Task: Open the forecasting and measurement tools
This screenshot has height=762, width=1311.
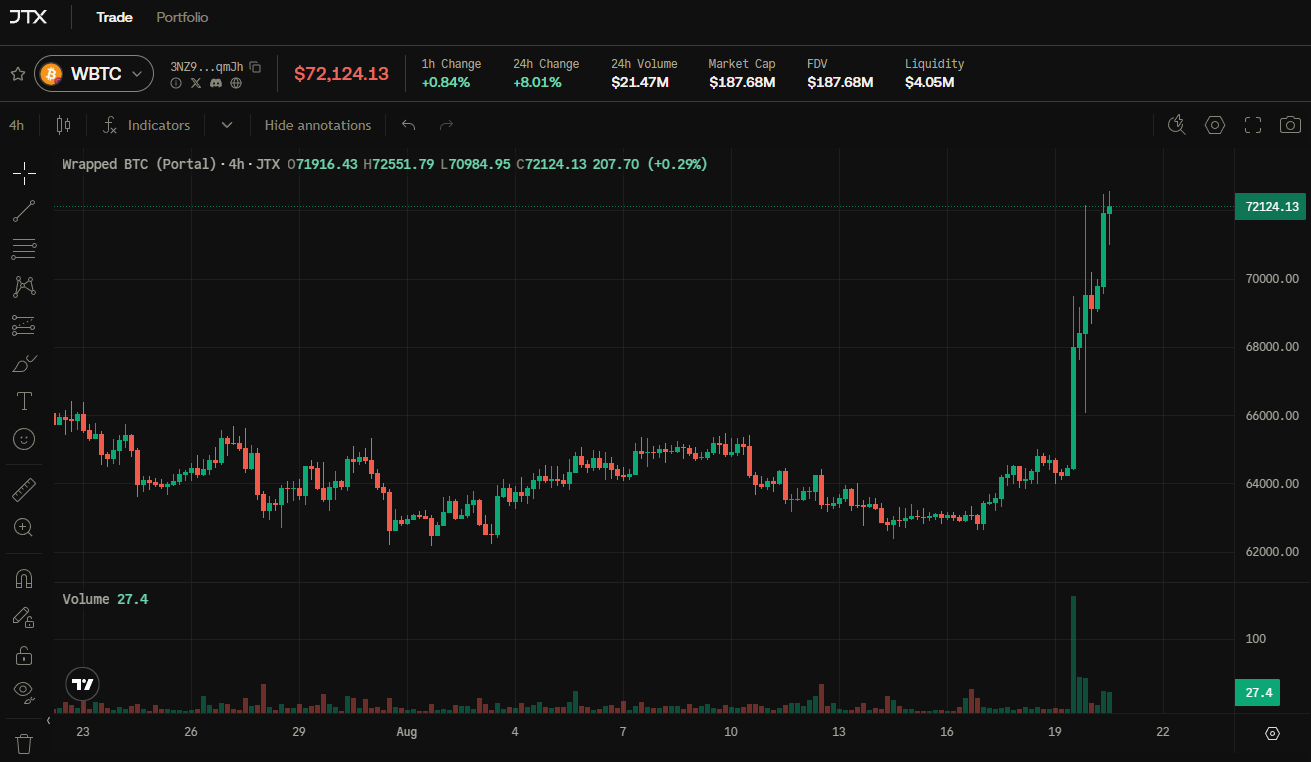Action: click(x=25, y=325)
